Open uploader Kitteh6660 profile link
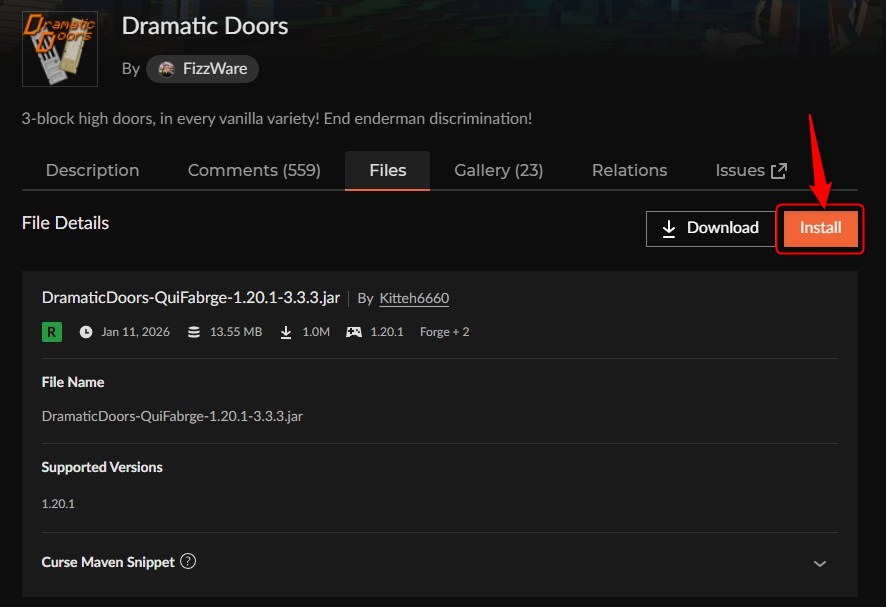Viewport: 886px width, 607px height. [x=414, y=298]
